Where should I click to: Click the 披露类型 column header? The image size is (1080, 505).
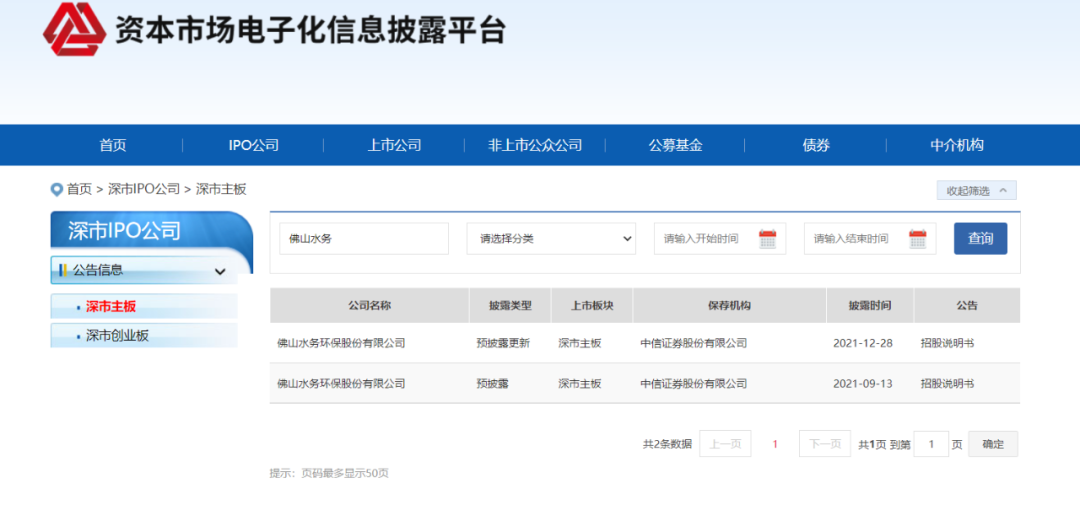coord(510,305)
